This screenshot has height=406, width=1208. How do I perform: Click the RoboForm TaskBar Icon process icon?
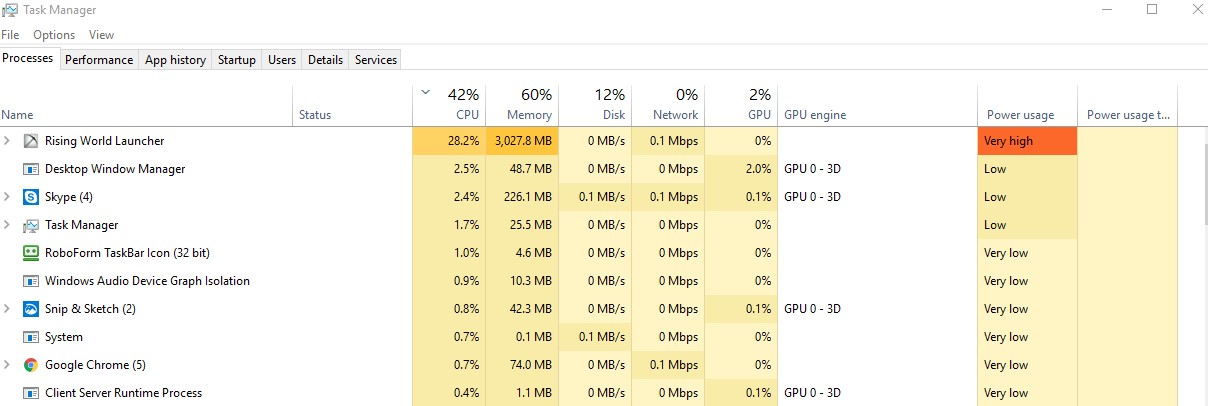pyautogui.click(x=30, y=253)
